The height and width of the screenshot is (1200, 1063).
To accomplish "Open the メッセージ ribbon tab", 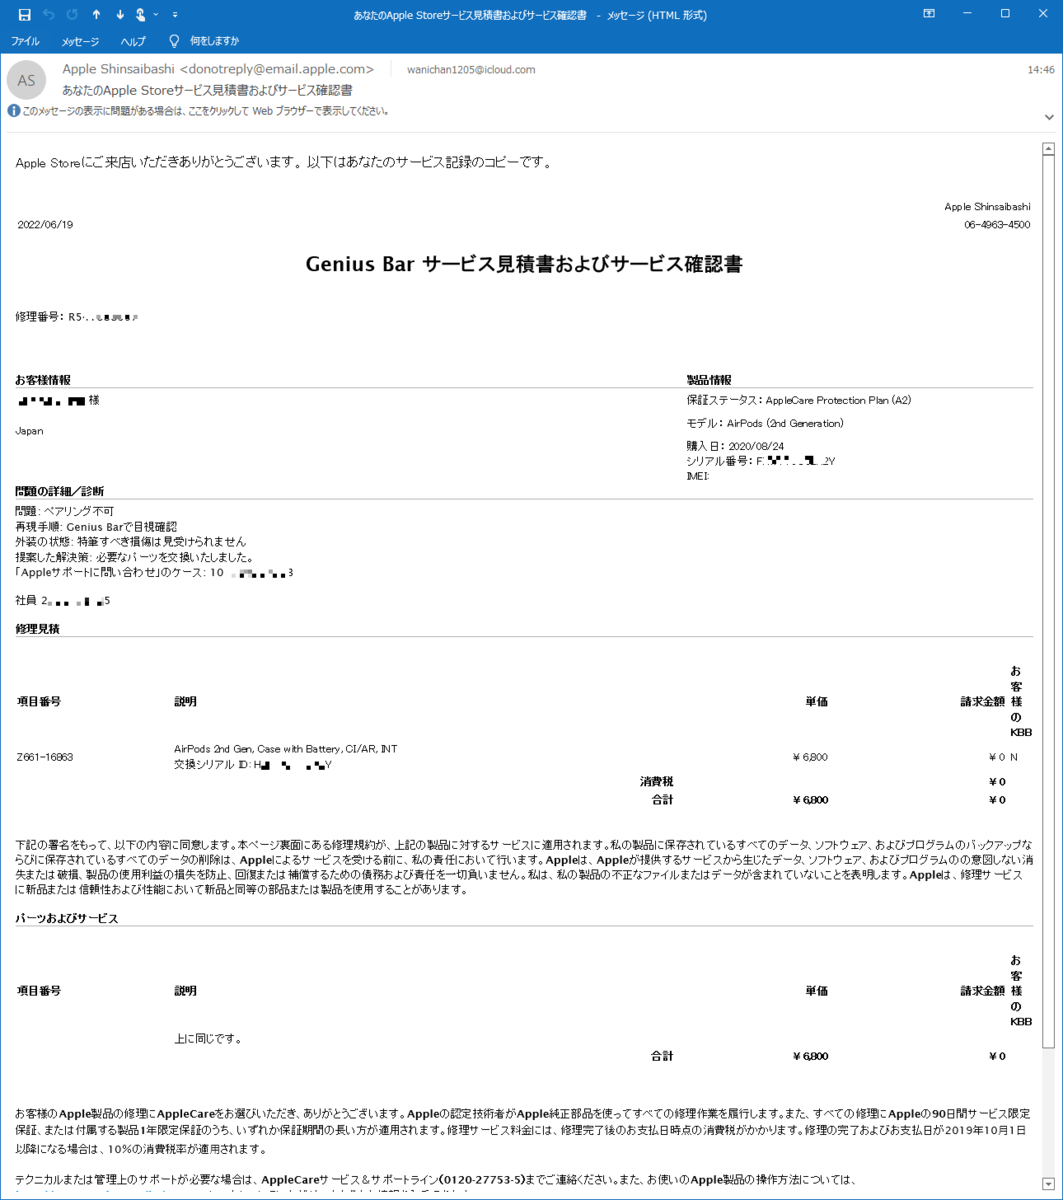I will coord(80,41).
